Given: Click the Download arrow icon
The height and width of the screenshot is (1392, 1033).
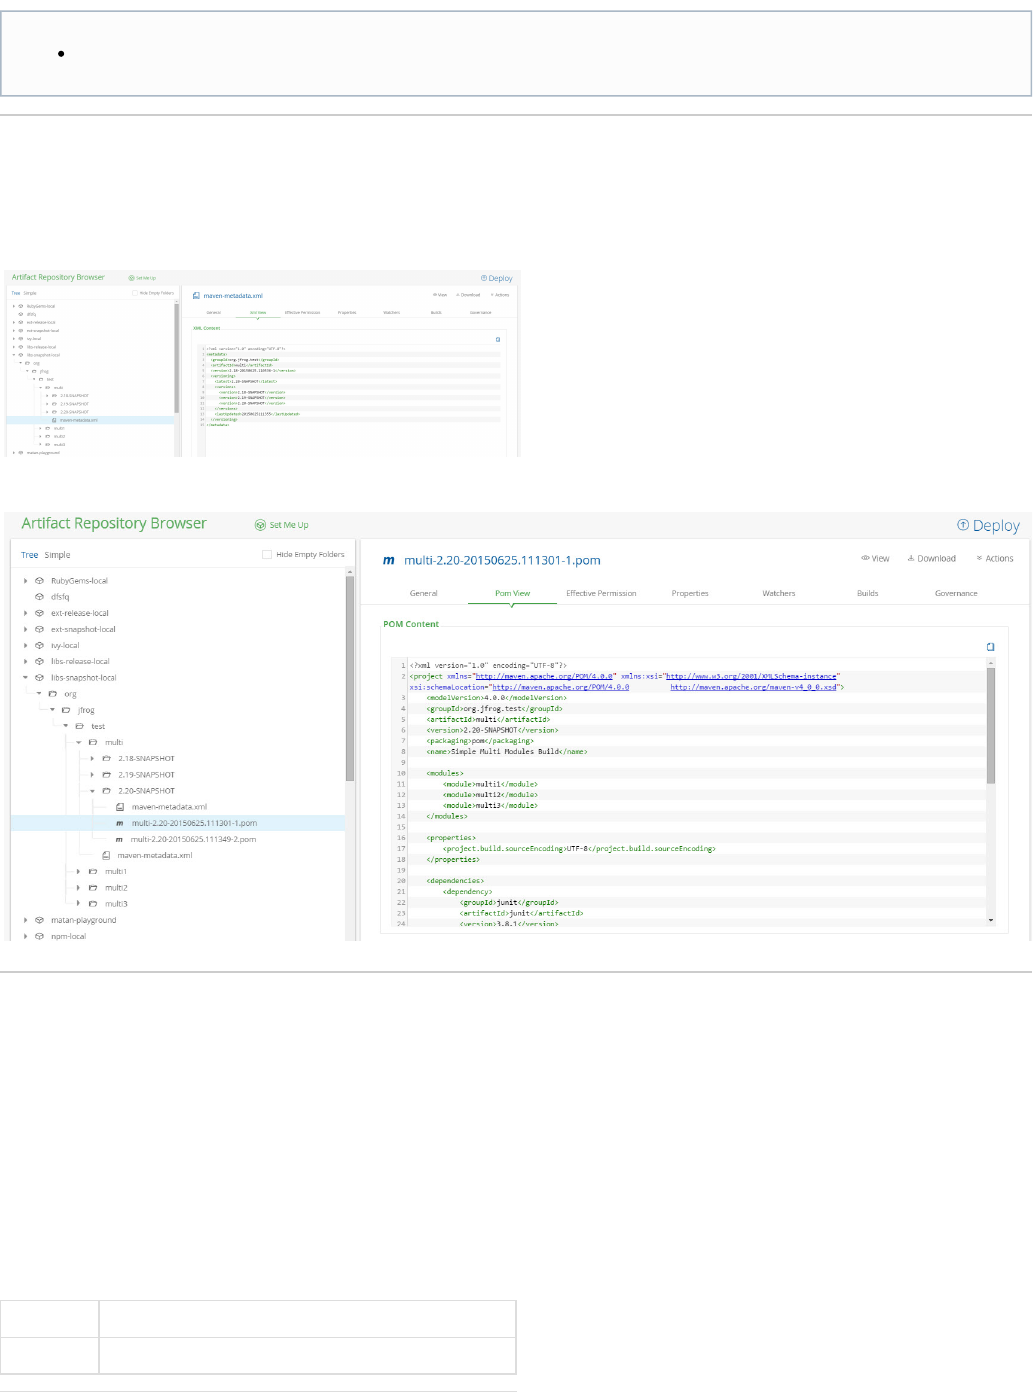Looking at the screenshot, I should point(911,558).
